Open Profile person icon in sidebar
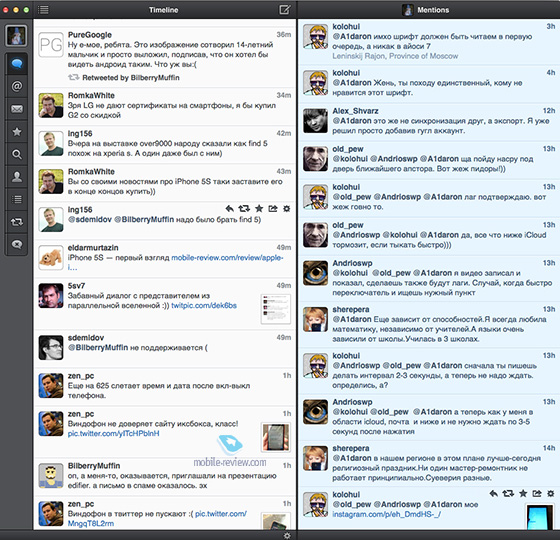This screenshot has width=560, height=540. tap(17, 177)
